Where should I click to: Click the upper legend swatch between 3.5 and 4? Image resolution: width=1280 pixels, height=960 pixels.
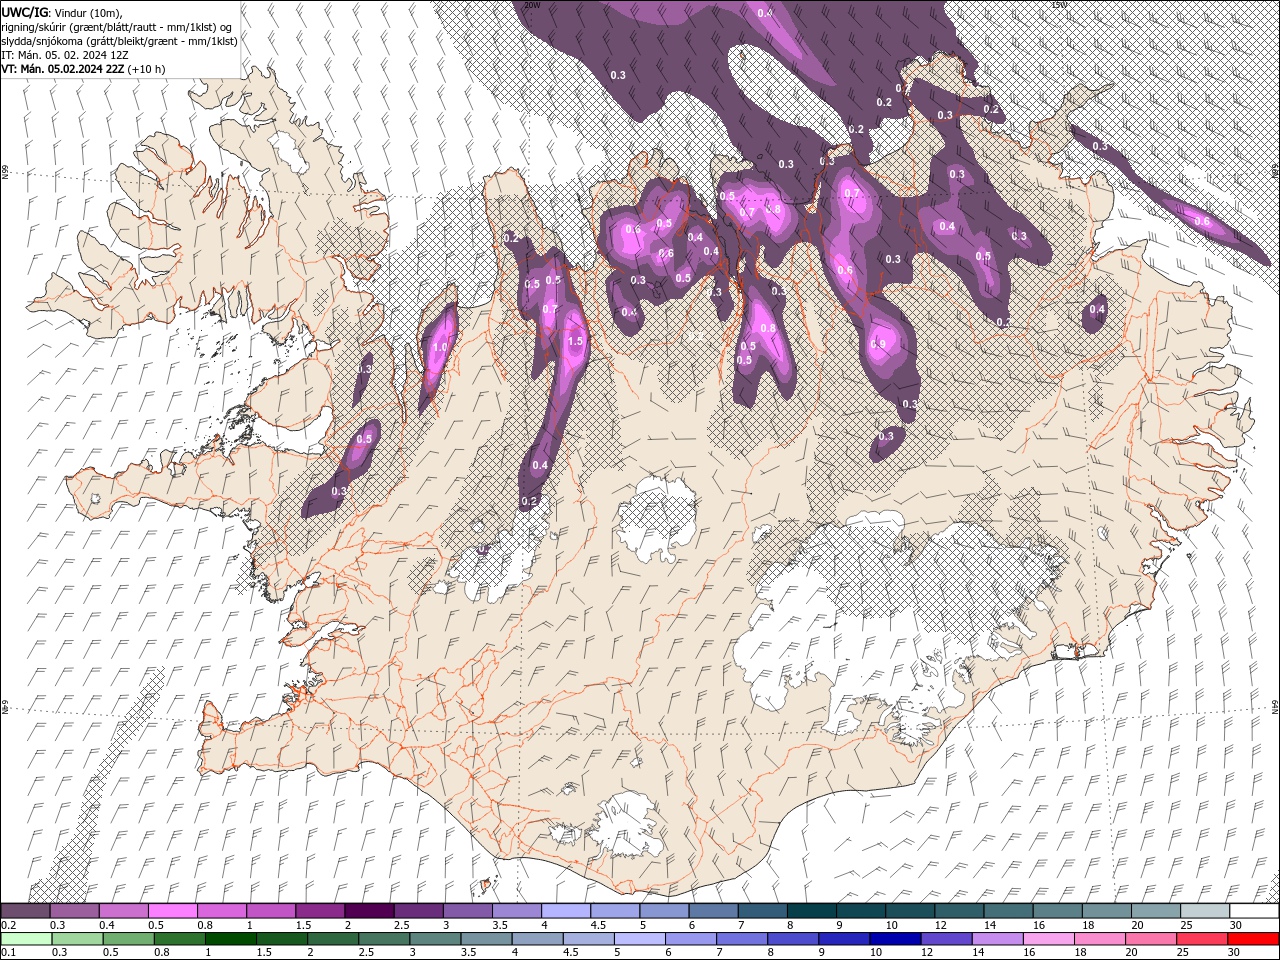point(516,911)
